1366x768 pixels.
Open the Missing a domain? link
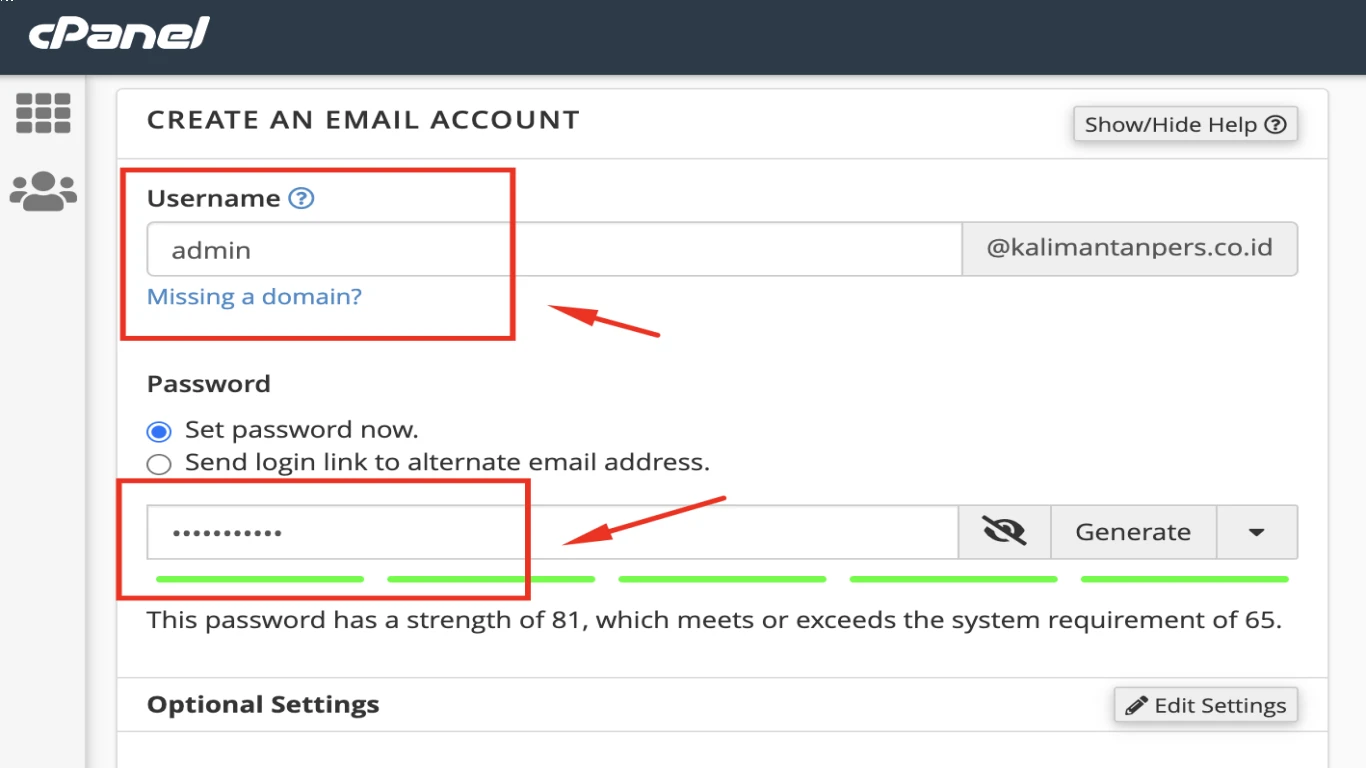click(x=254, y=297)
